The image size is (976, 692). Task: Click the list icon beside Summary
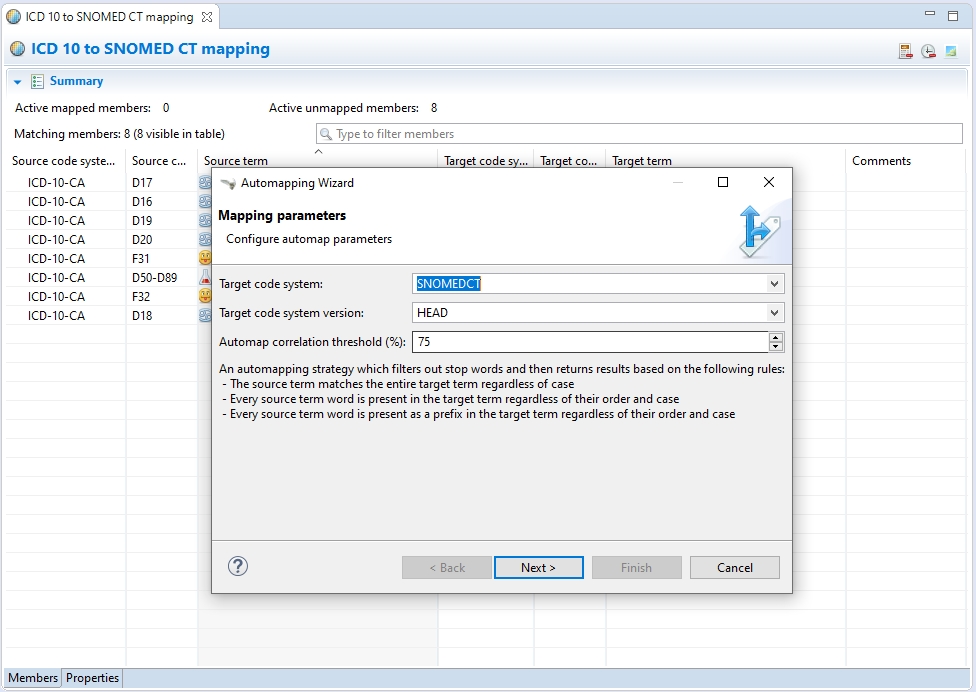click(37, 81)
